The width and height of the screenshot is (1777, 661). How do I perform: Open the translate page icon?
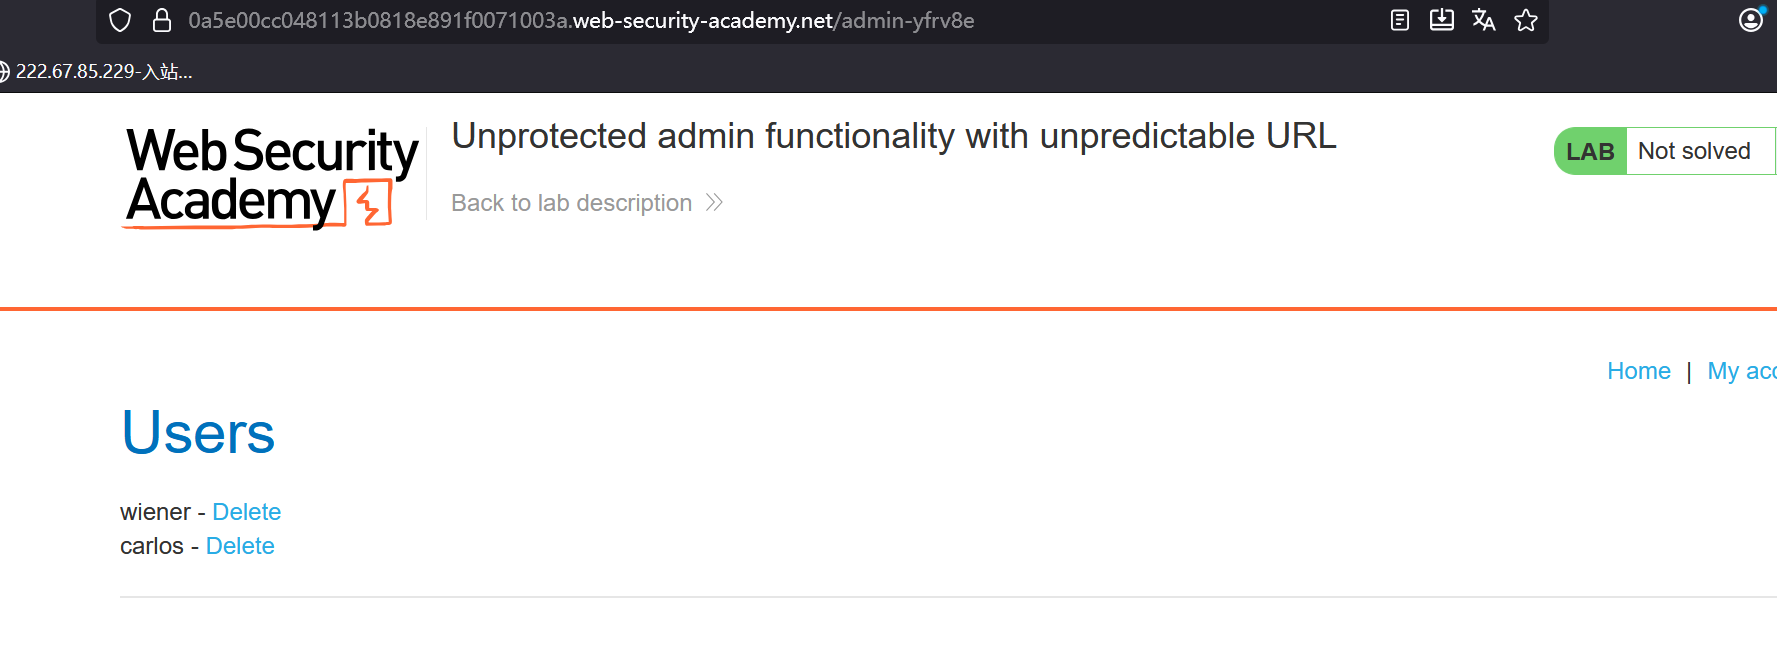[x=1483, y=20]
